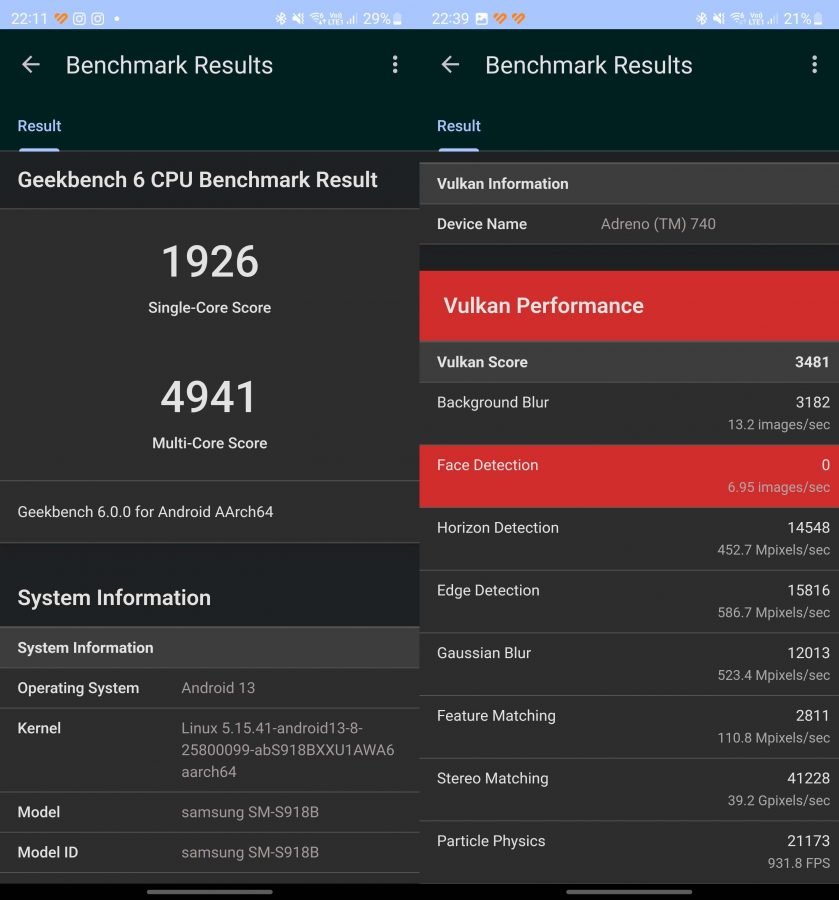The width and height of the screenshot is (839, 900).
Task: Tap the 4941 Multi-Core Score
Action: coord(210,398)
